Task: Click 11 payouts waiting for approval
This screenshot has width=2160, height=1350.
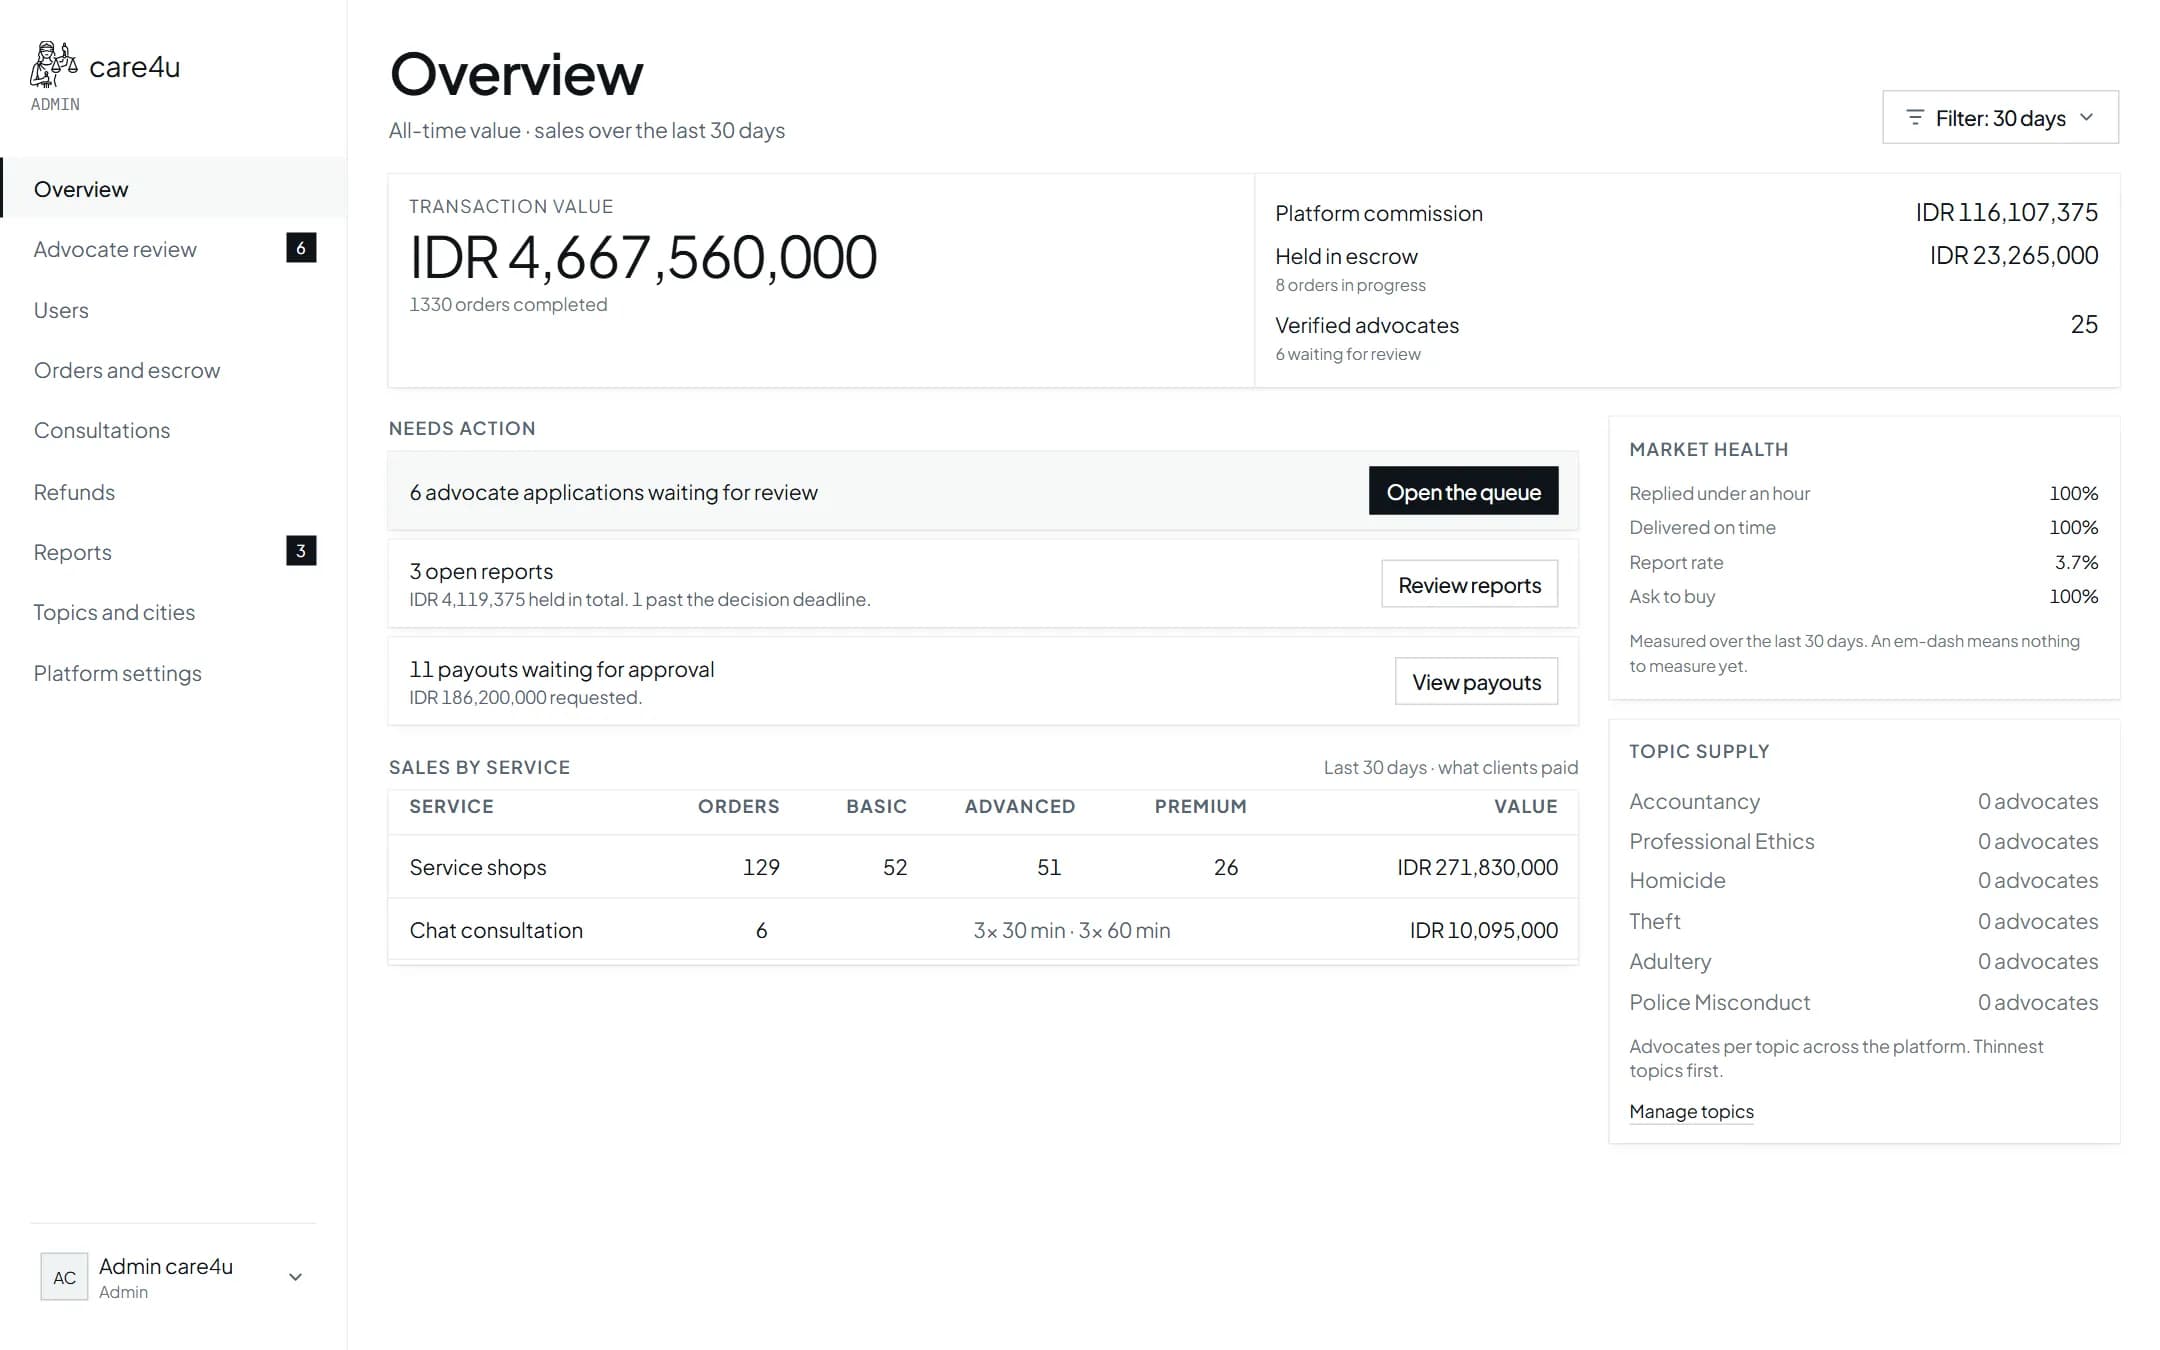Action: [x=561, y=669]
